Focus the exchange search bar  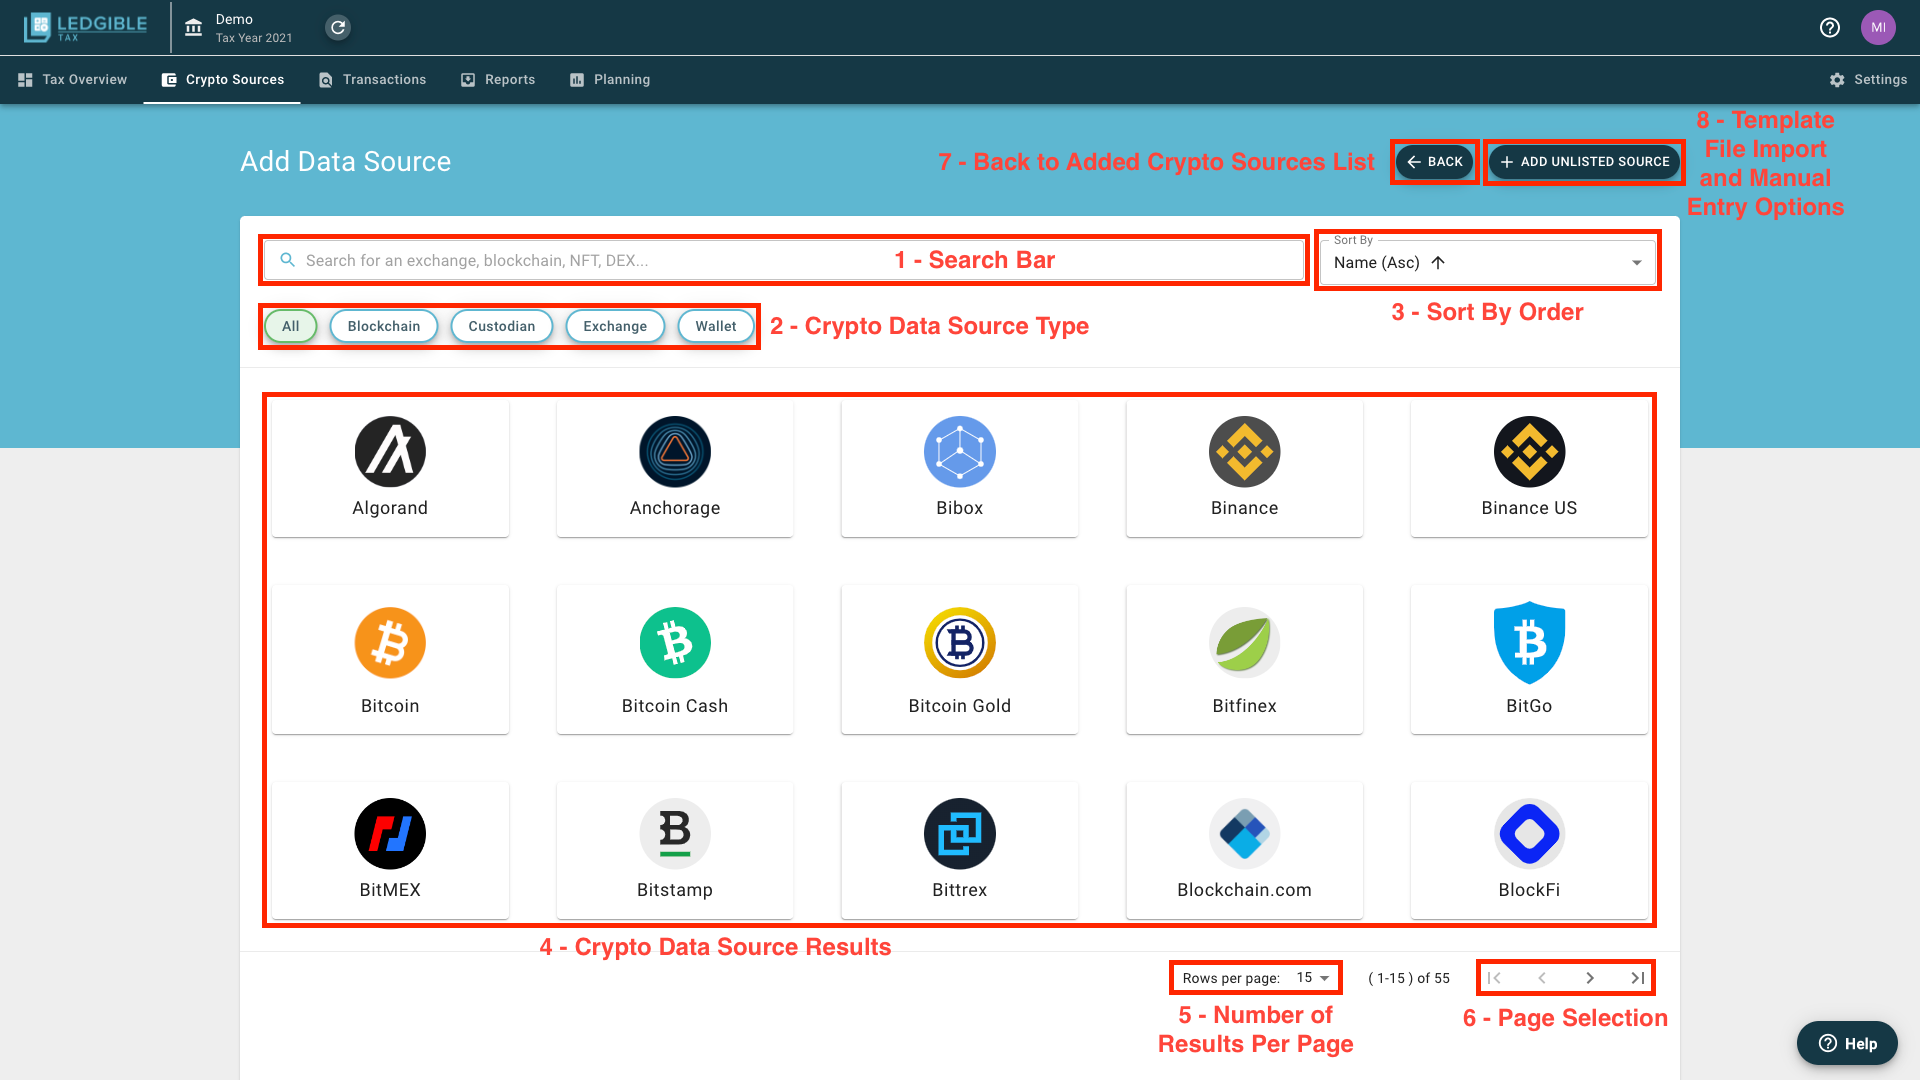point(784,261)
